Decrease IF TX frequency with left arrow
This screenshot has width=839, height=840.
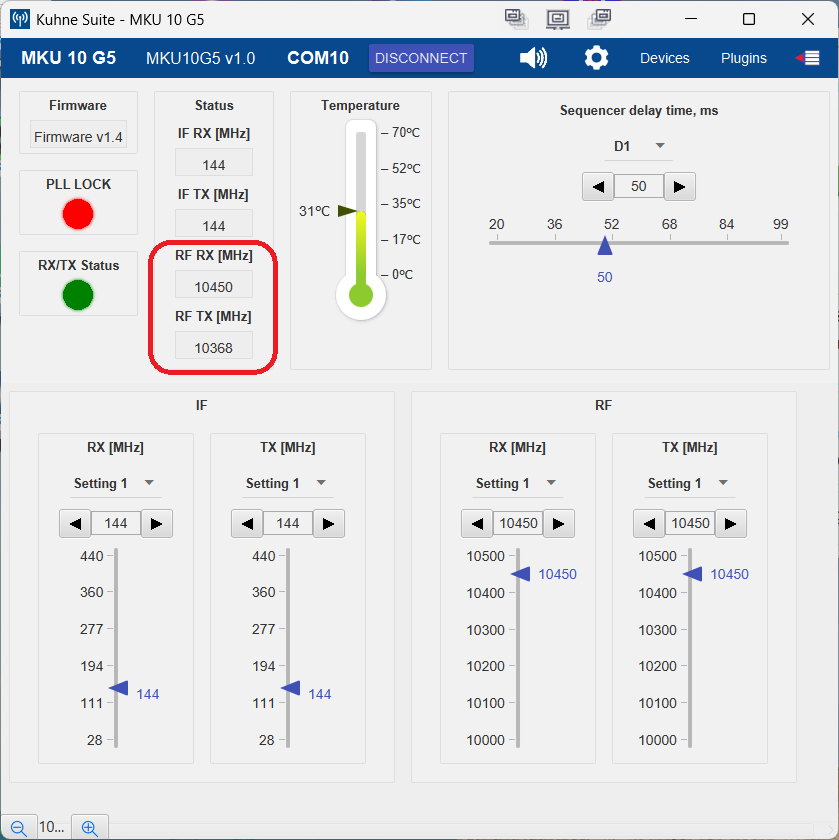click(248, 523)
